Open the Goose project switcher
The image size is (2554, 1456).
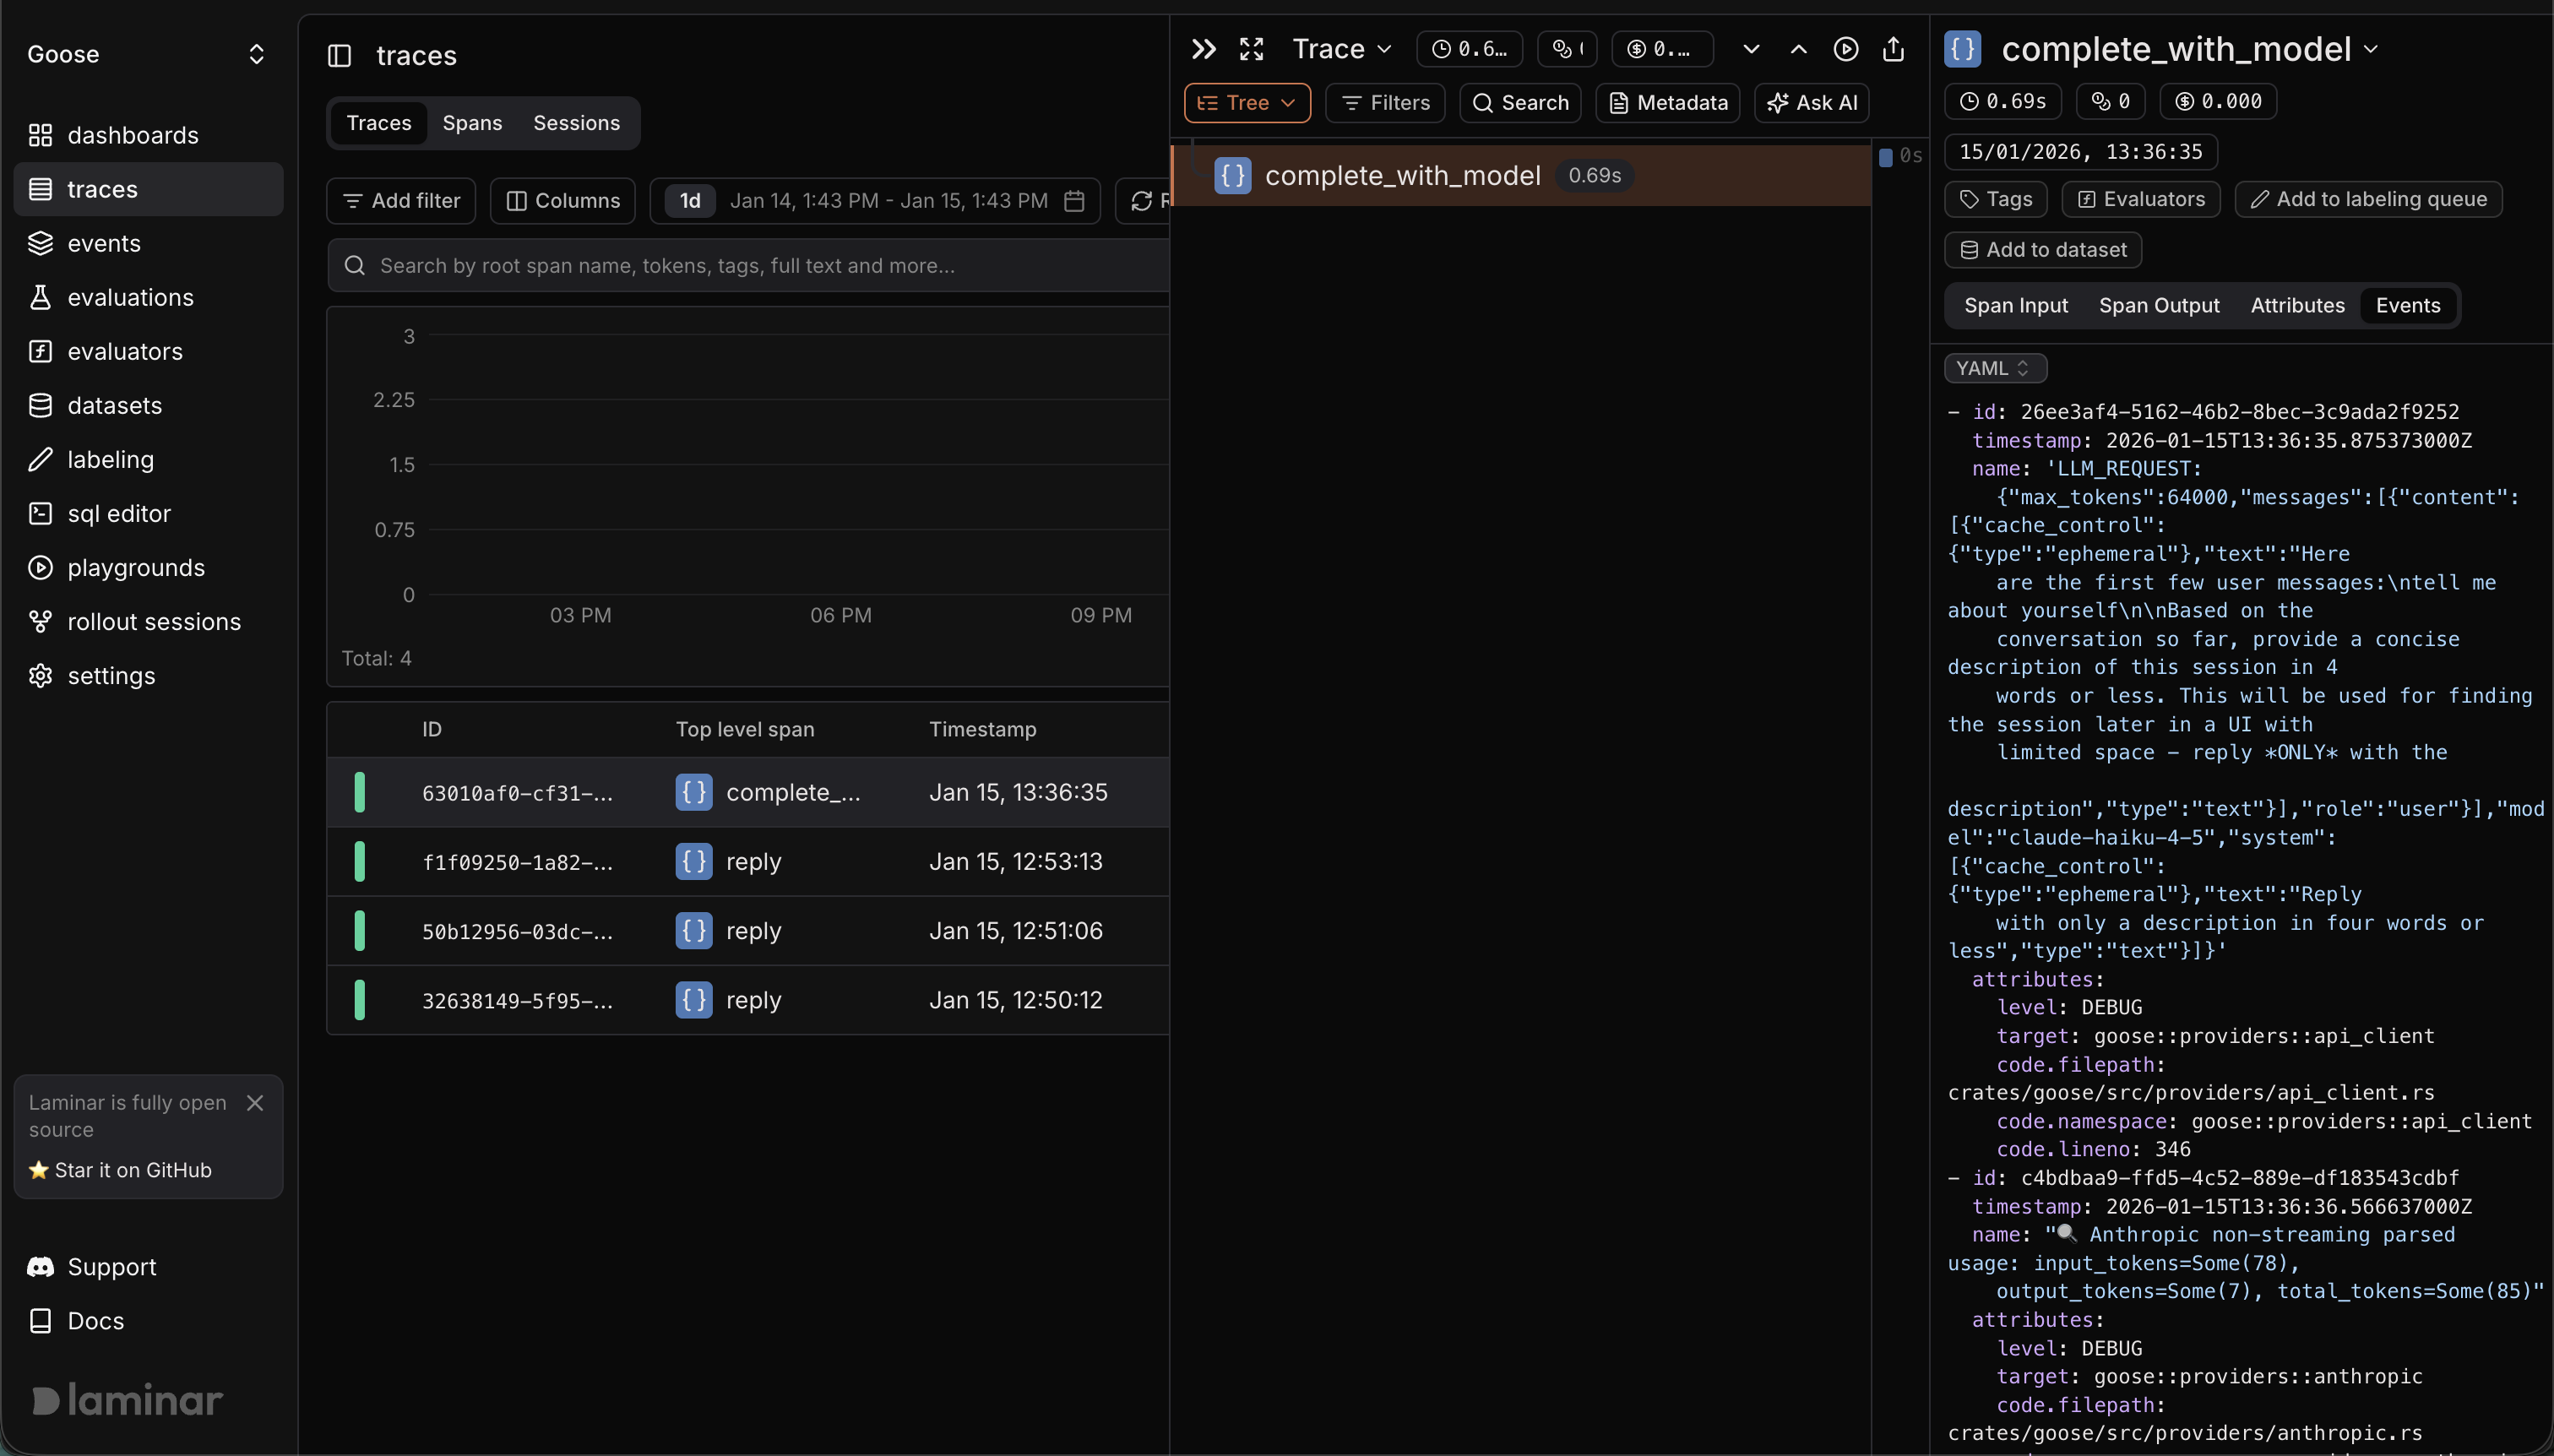(x=148, y=54)
